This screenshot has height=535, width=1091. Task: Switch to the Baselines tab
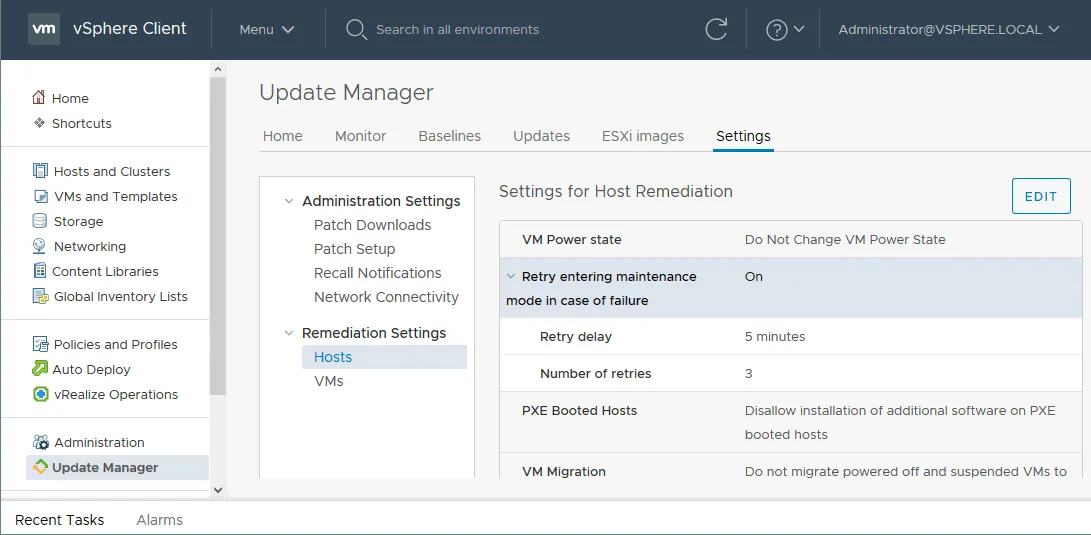pyautogui.click(x=449, y=136)
